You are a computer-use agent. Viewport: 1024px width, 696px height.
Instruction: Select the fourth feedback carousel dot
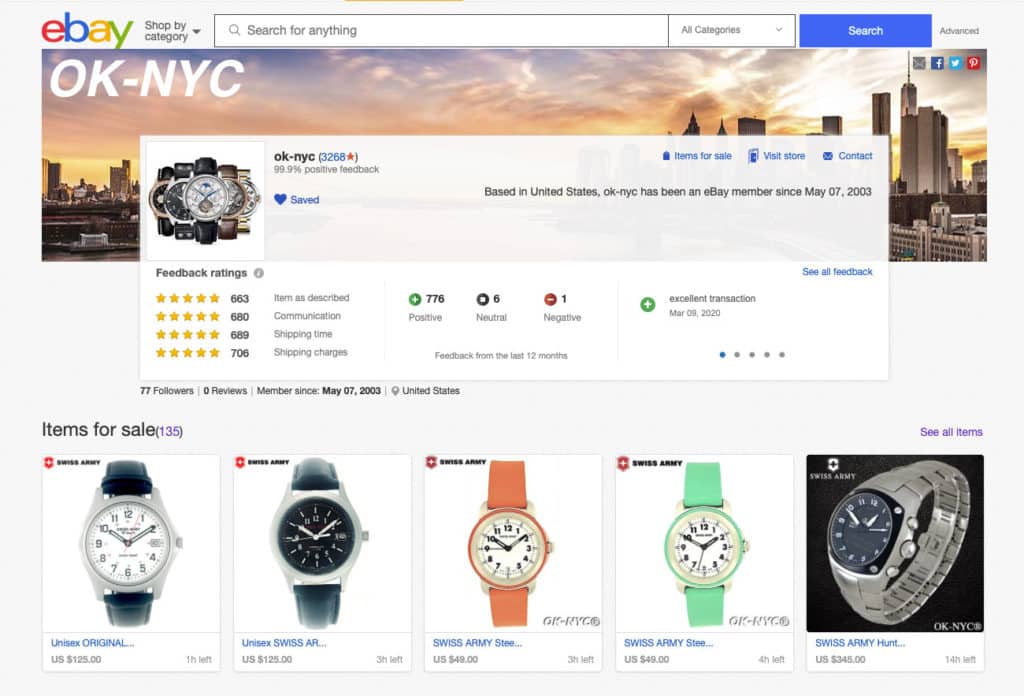click(767, 355)
